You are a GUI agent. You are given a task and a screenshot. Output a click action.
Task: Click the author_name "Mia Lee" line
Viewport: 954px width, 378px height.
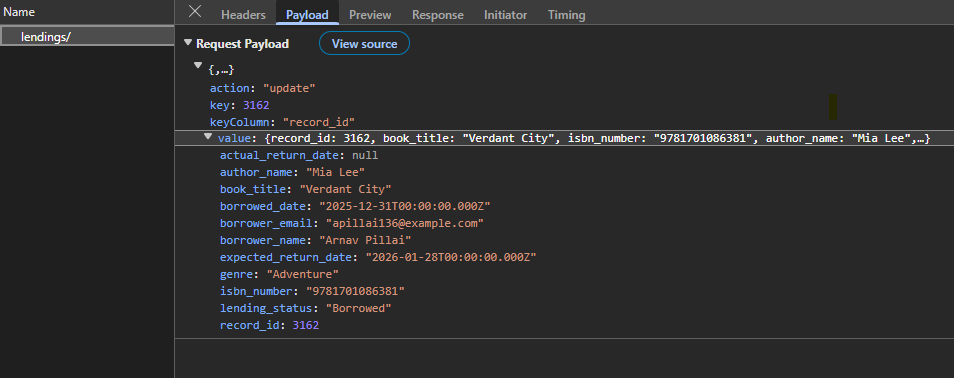292,172
